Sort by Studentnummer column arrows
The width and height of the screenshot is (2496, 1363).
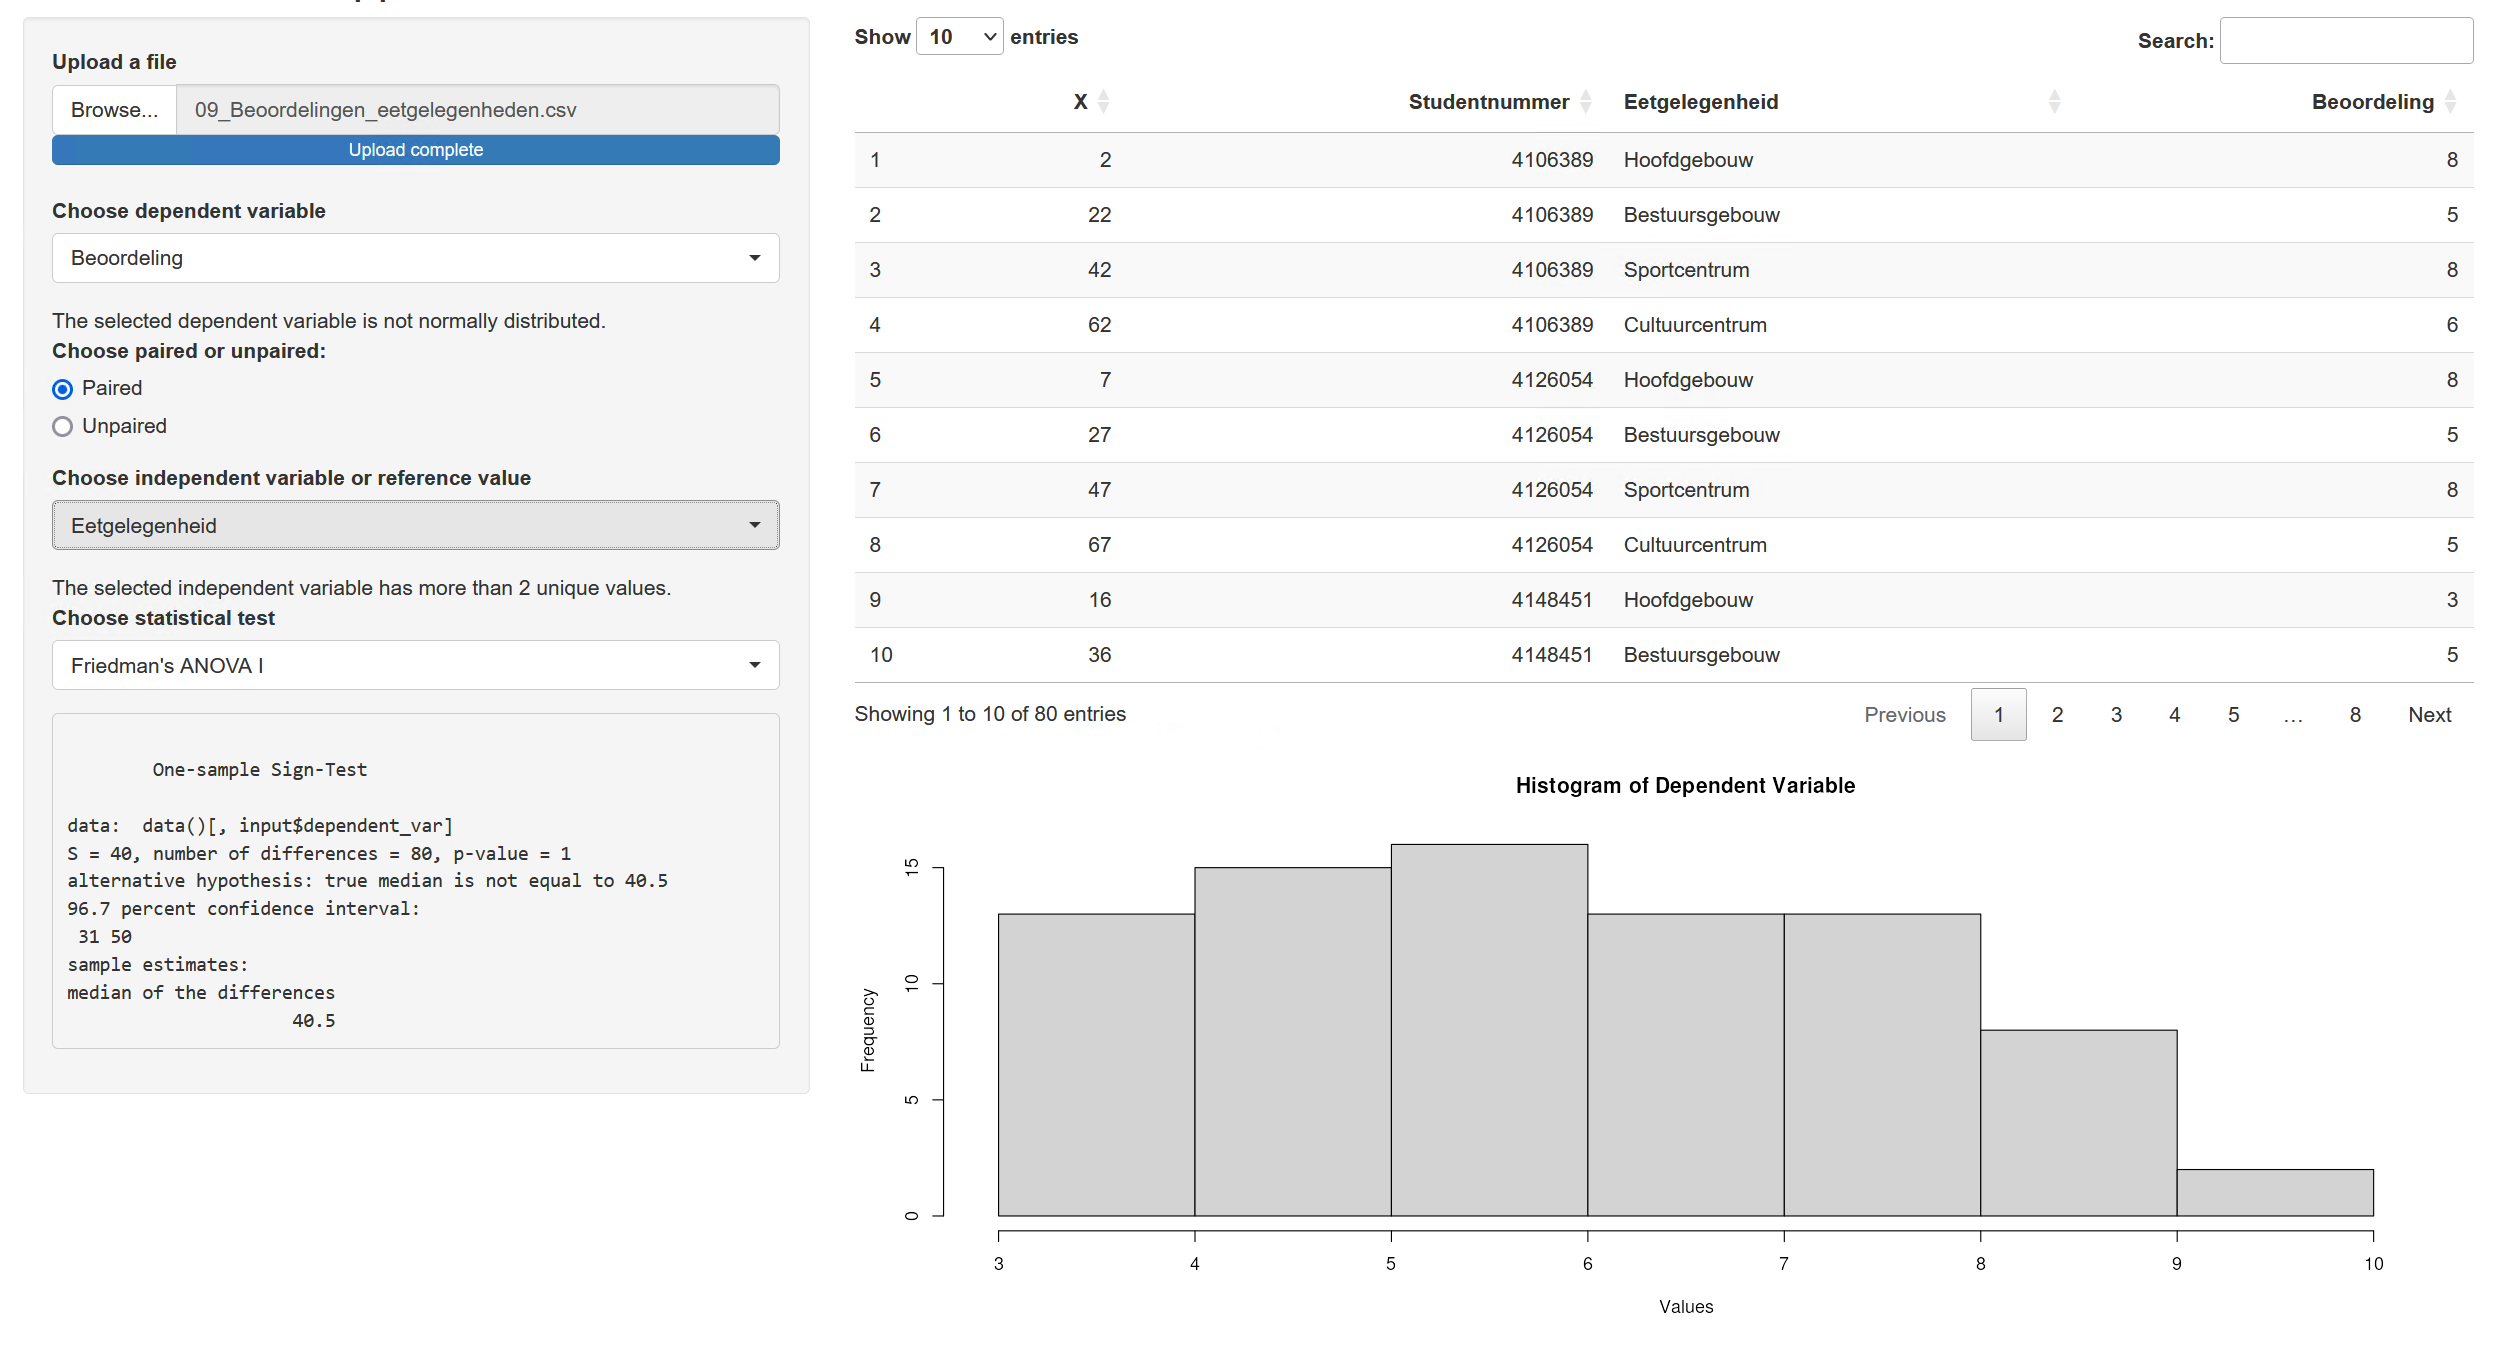pyautogui.click(x=1585, y=102)
